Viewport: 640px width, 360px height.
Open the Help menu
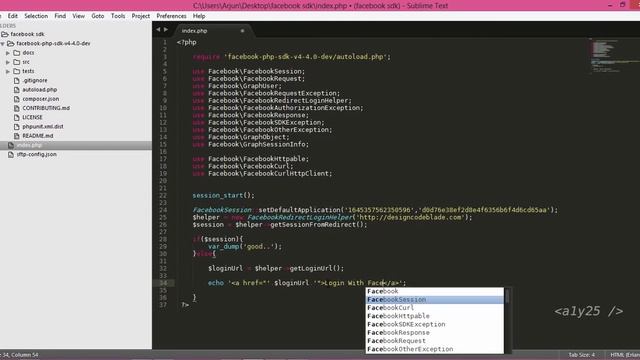click(199, 16)
